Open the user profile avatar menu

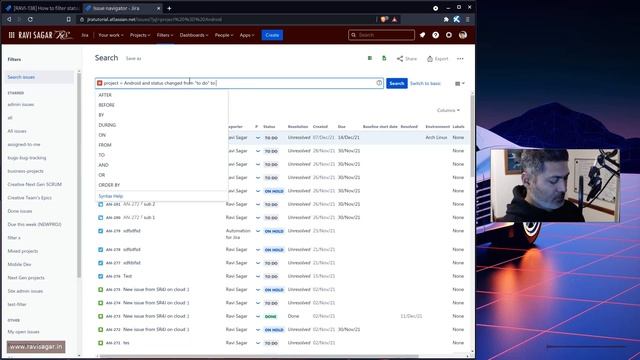pos(462,35)
